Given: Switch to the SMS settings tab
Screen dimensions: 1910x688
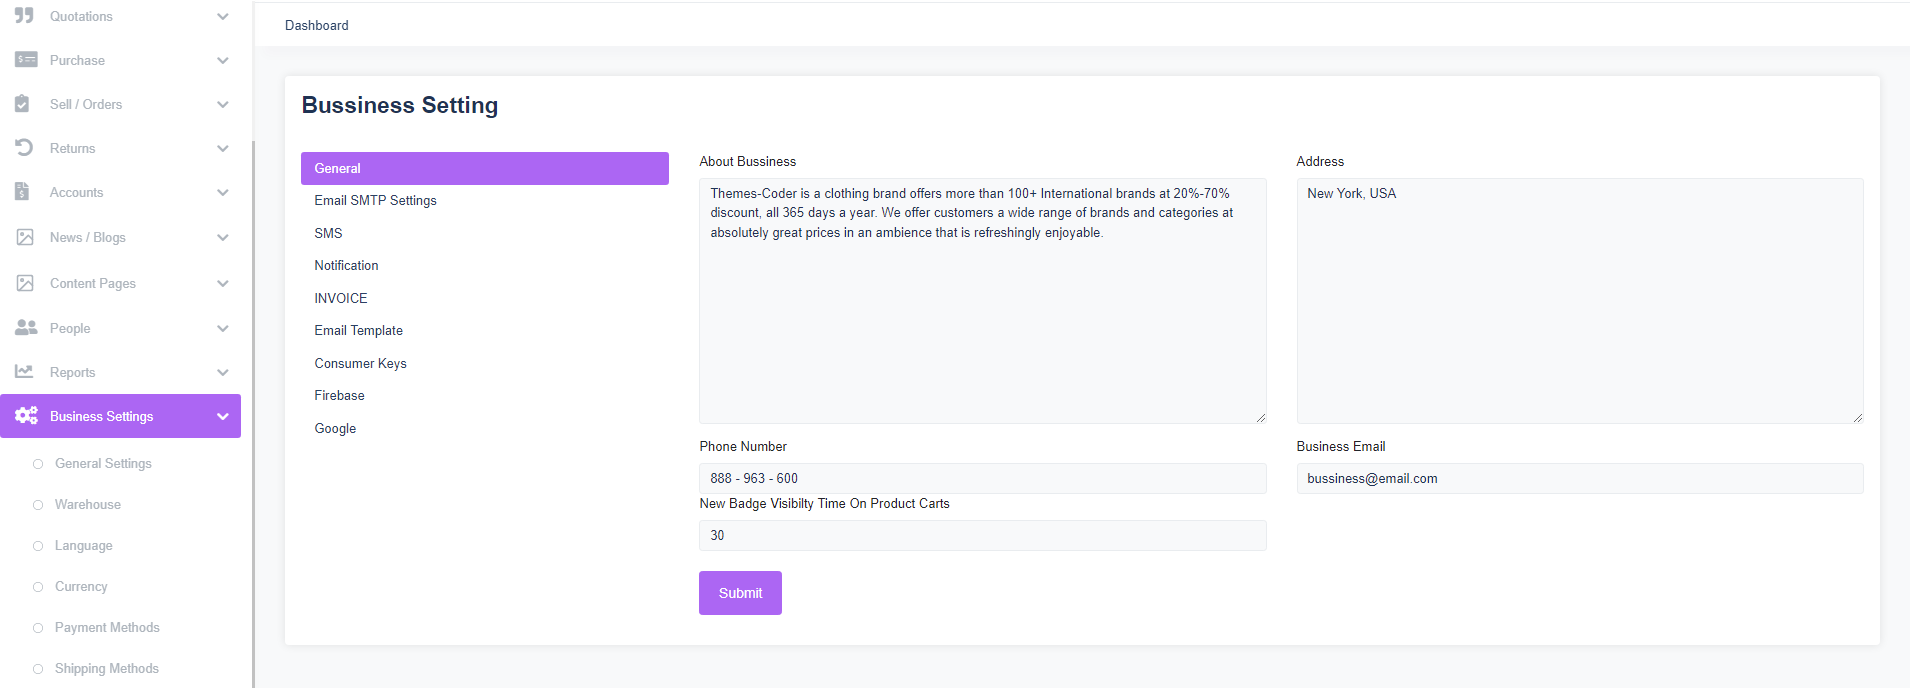Looking at the screenshot, I should point(328,232).
